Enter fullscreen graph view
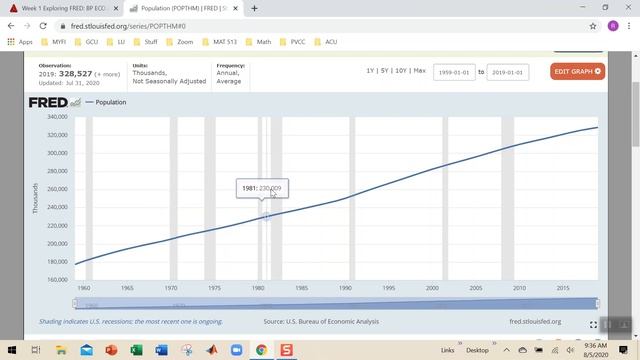The width and height of the screenshot is (640, 360). 593,324
